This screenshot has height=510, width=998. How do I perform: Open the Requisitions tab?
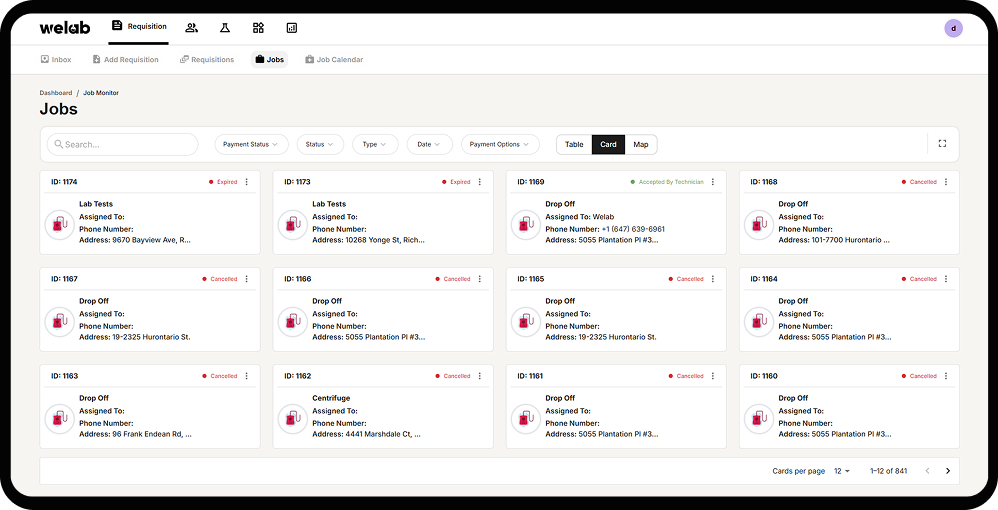207,60
